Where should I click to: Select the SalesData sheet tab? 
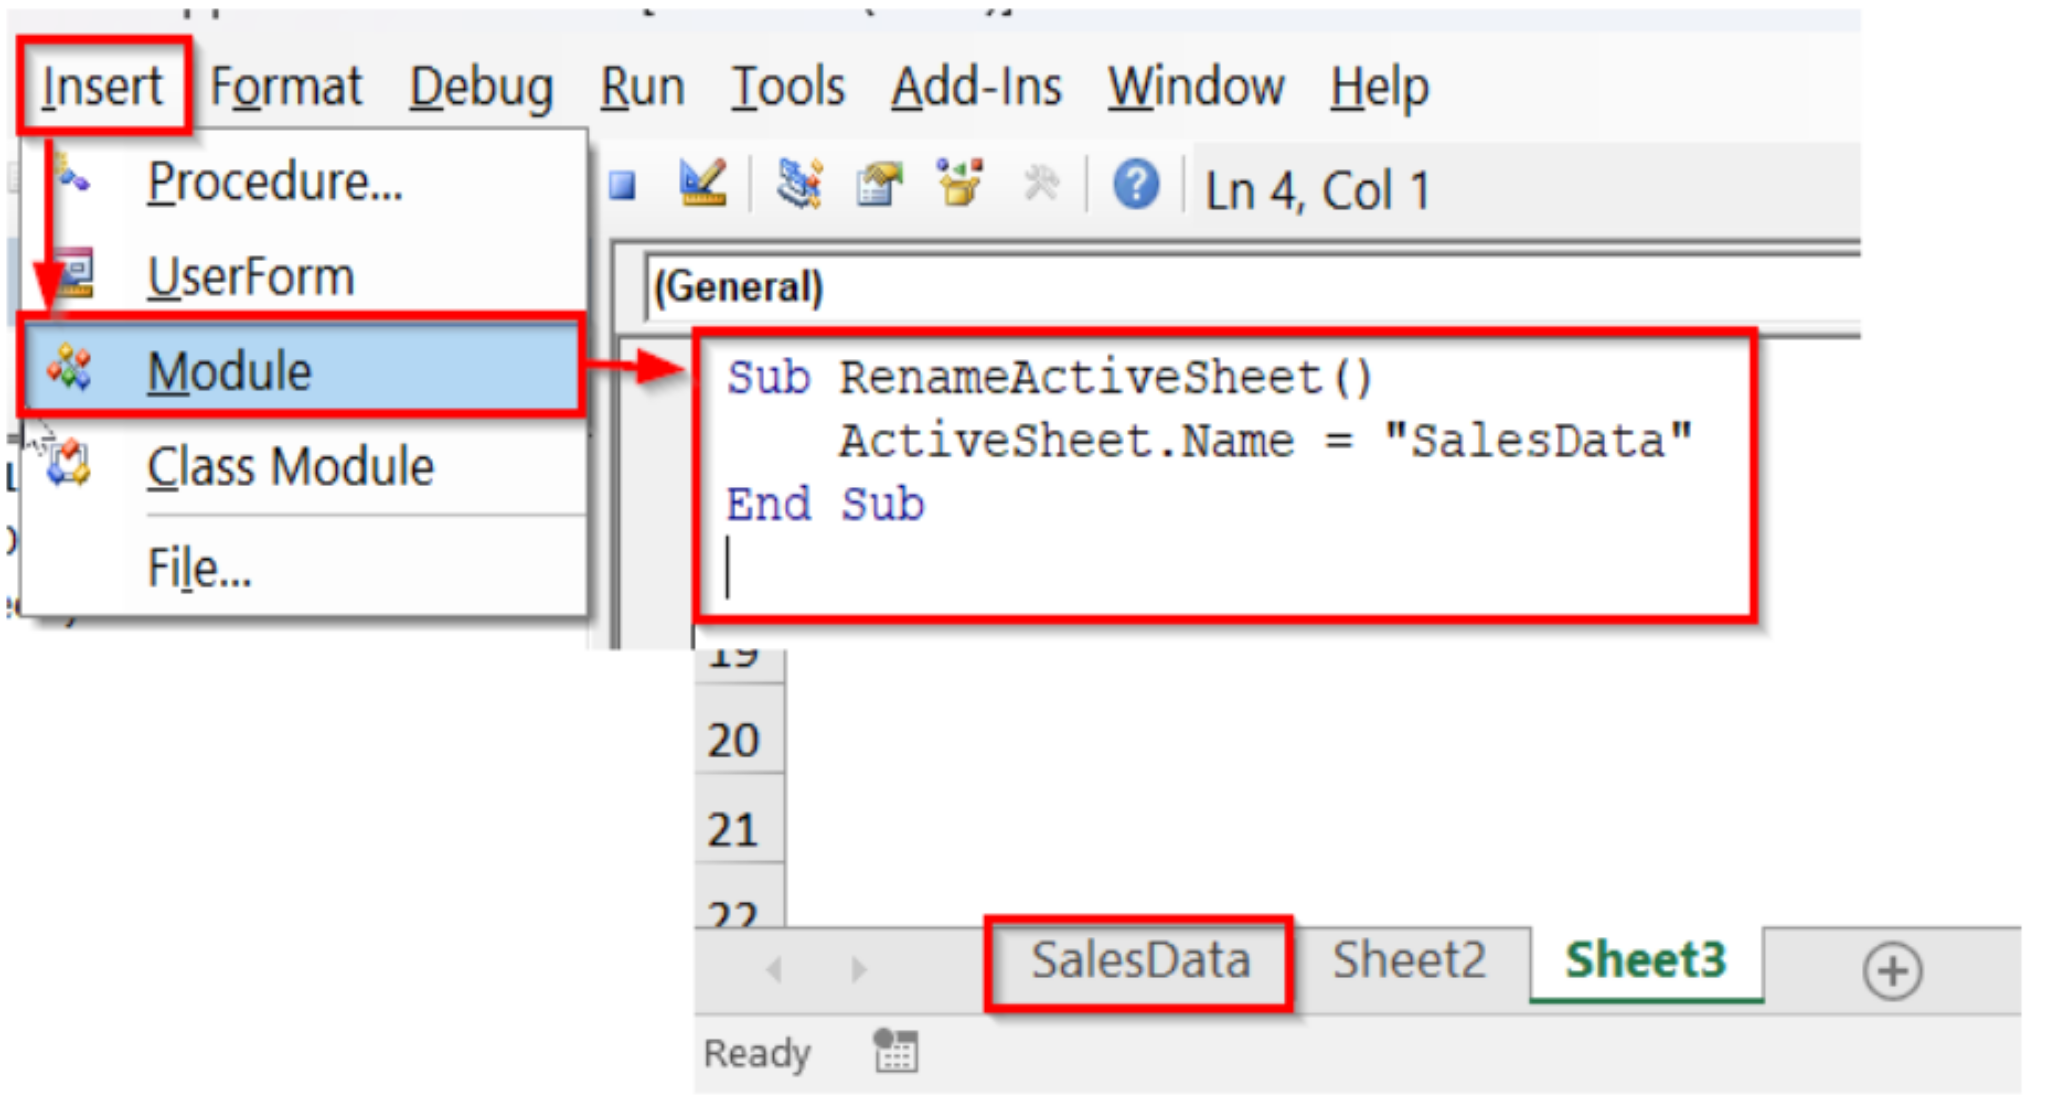(x=1140, y=961)
